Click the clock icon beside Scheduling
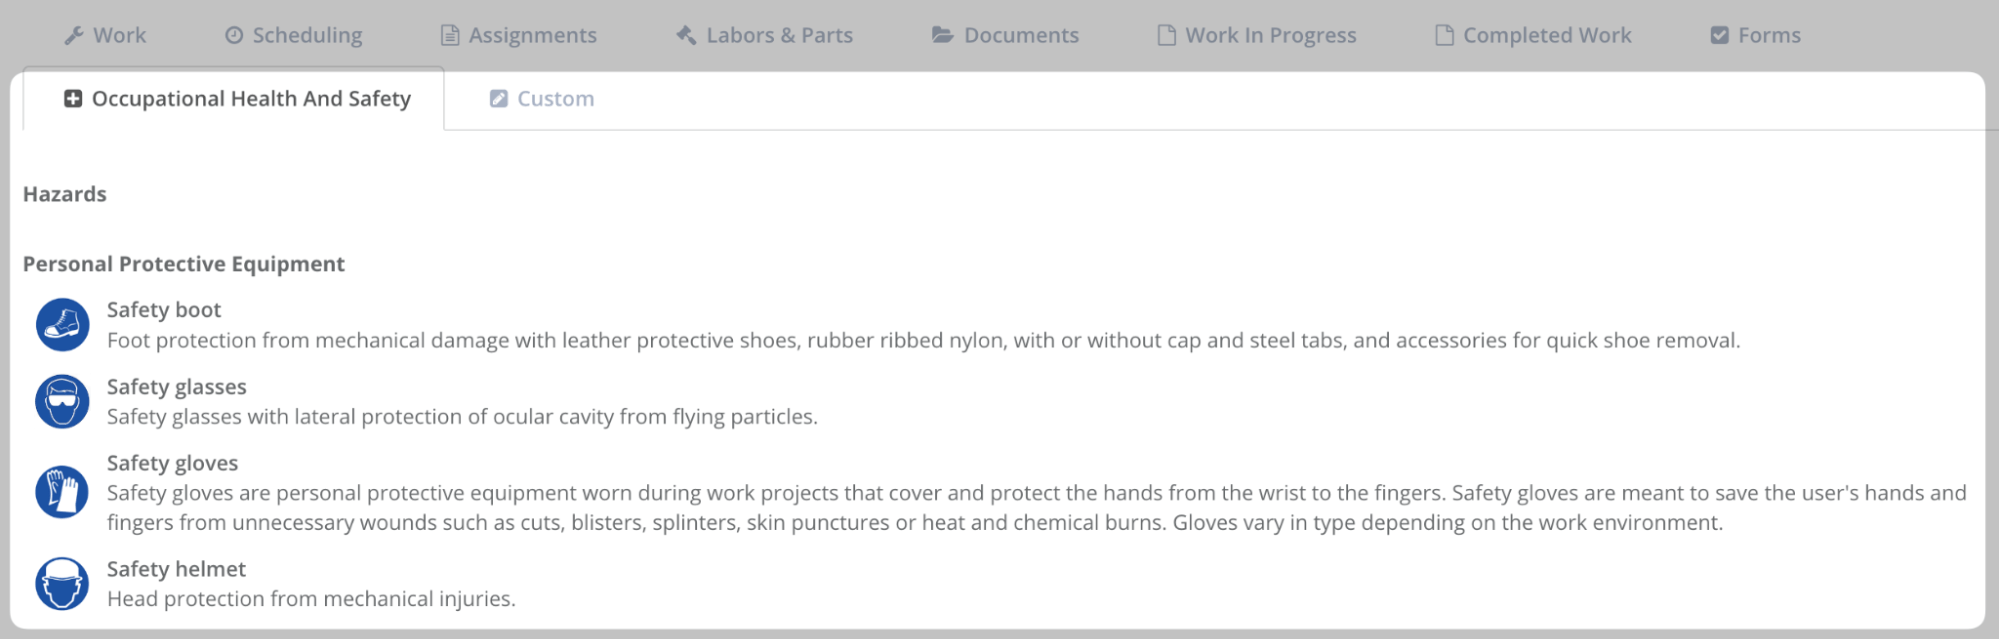Image resolution: width=1999 pixels, height=640 pixels. pyautogui.click(x=234, y=36)
